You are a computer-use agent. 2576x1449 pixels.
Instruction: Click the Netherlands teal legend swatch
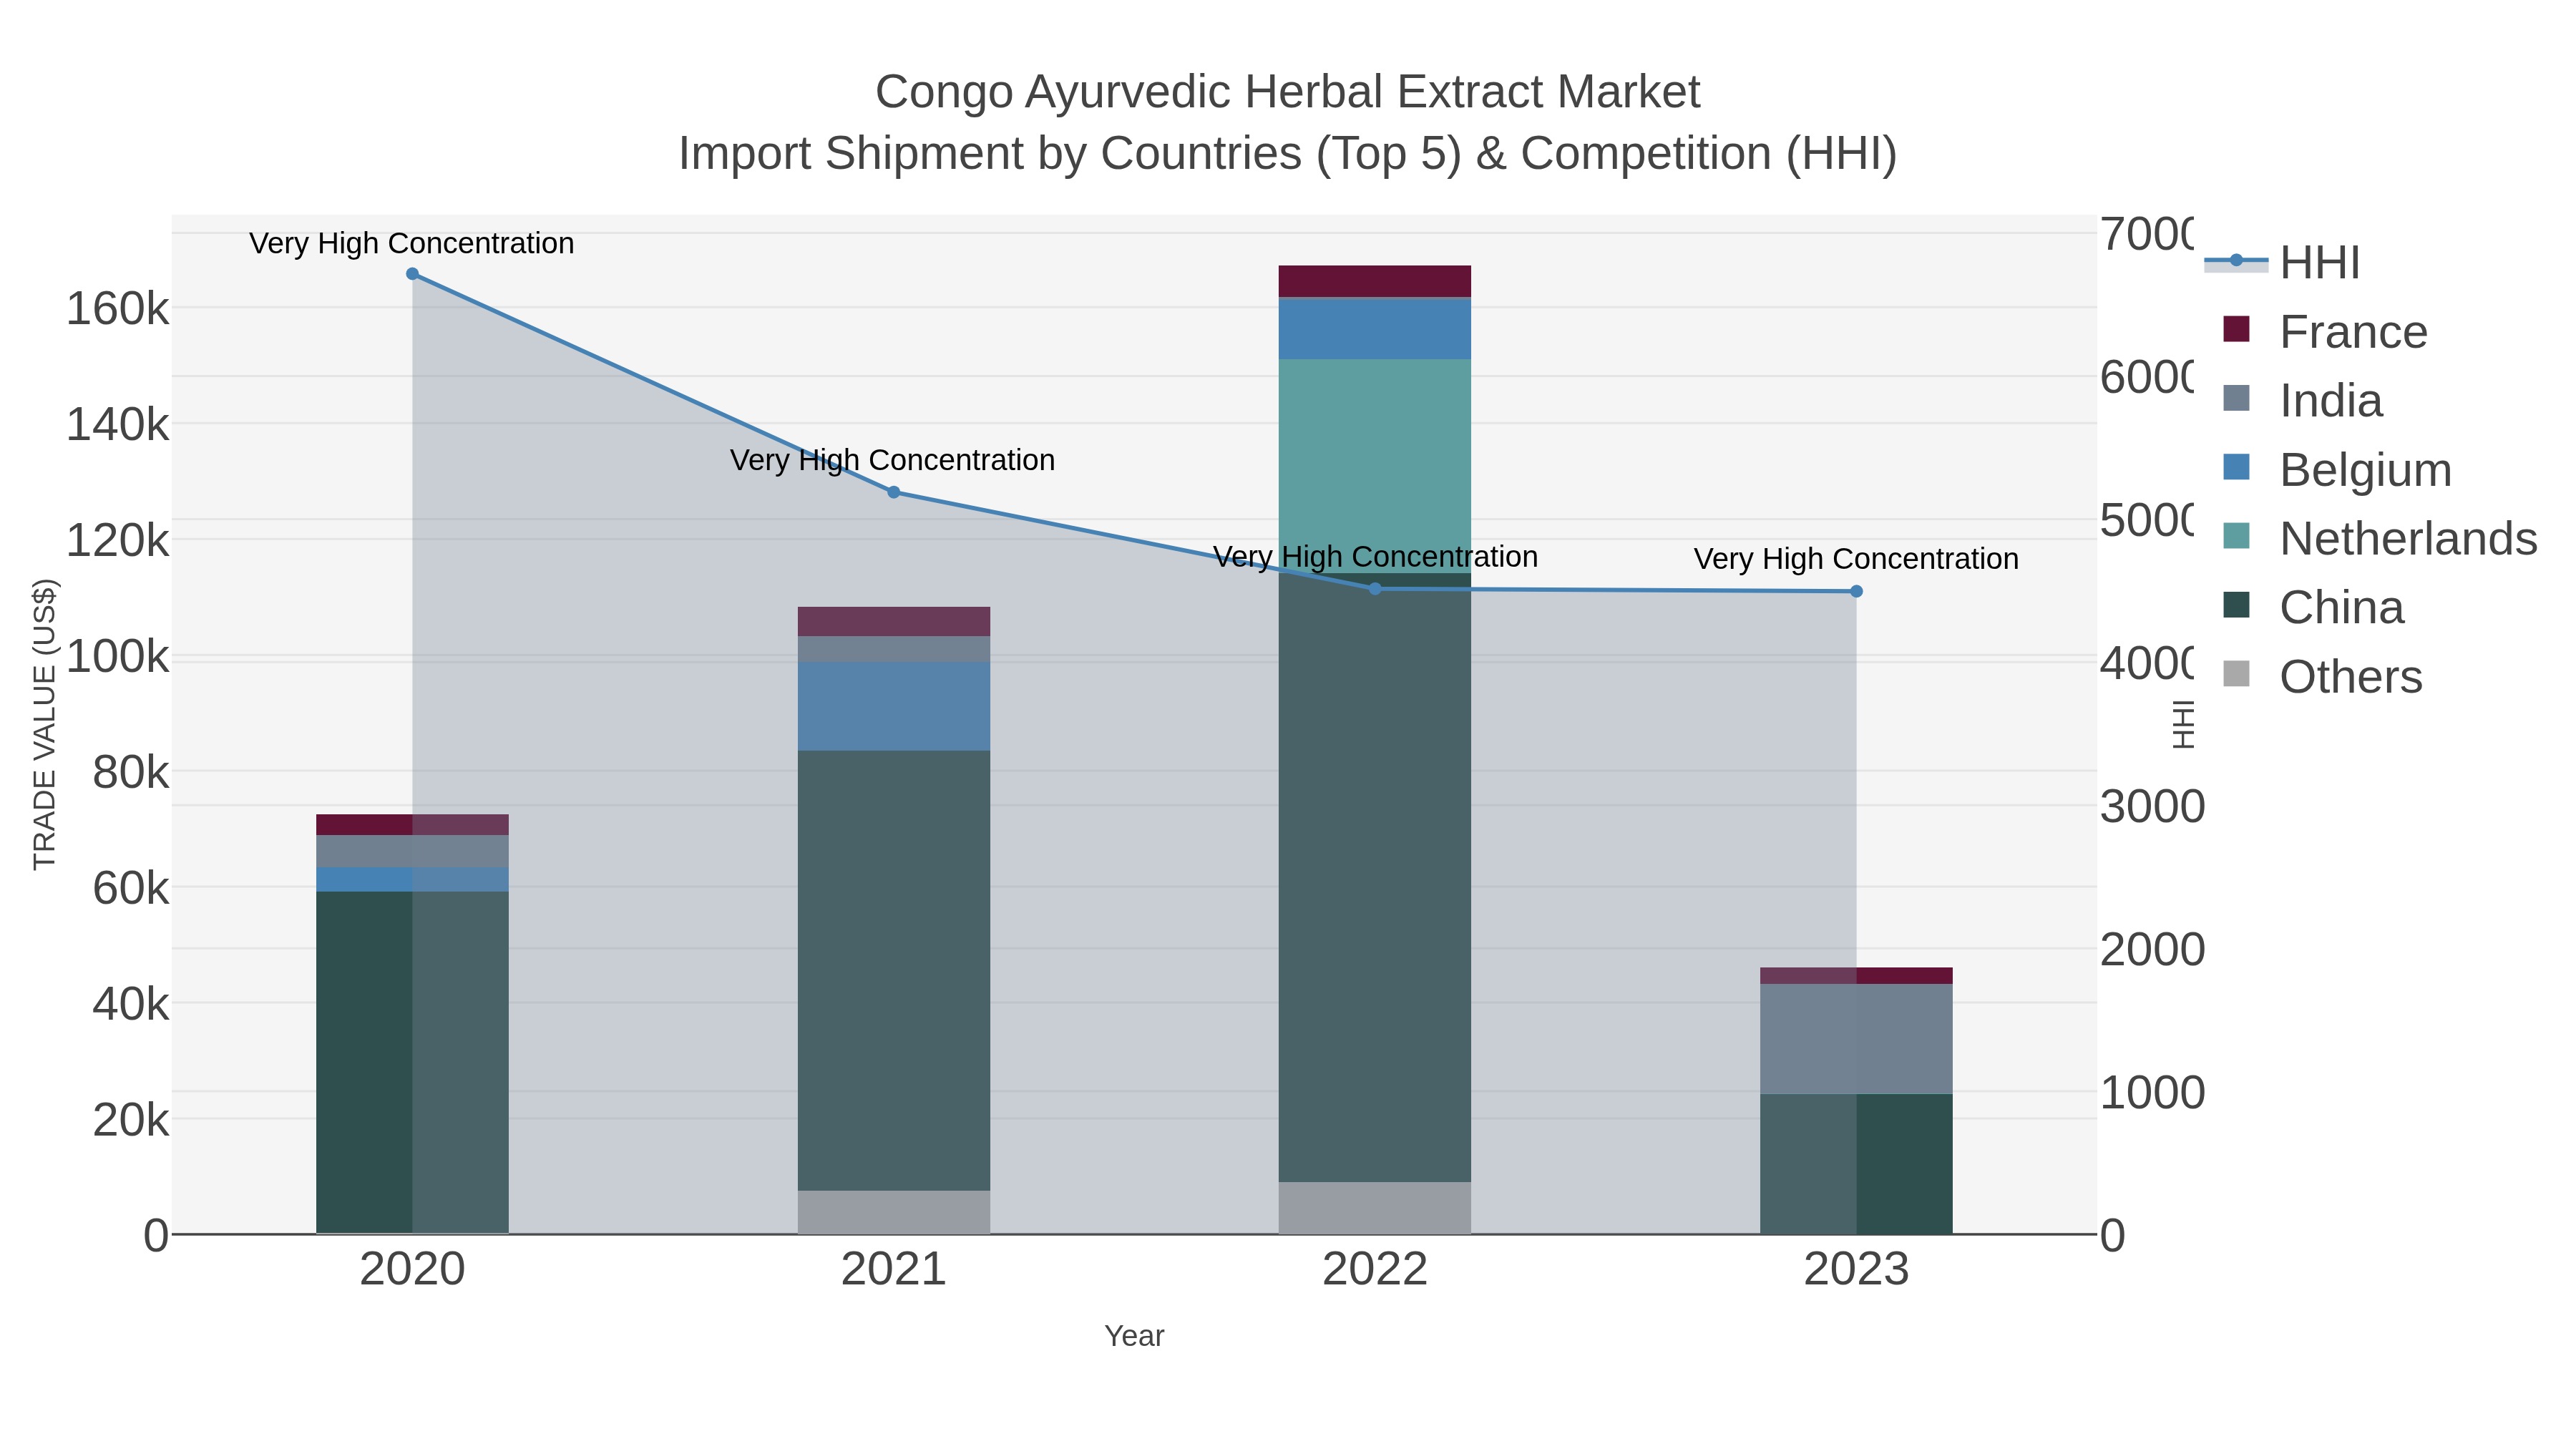(2236, 536)
